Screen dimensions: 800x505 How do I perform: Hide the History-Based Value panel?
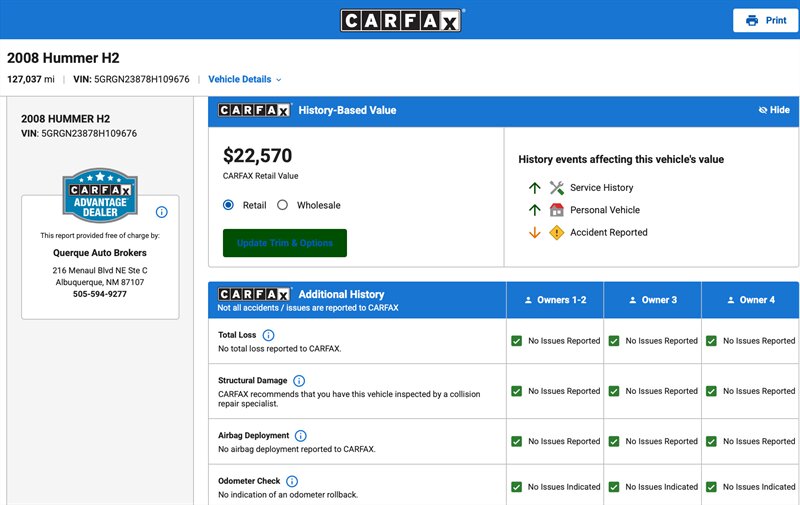pos(774,110)
